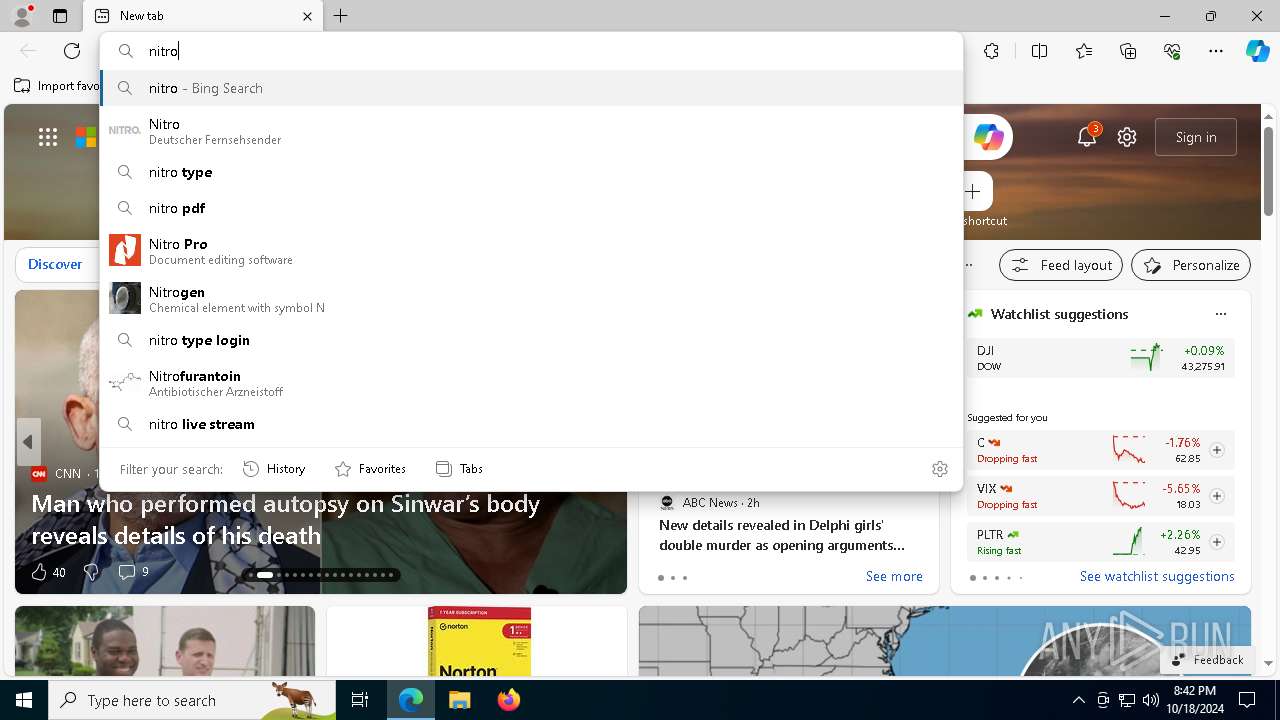Add a shortcut with plus tile
The width and height of the screenshot is (1280, 720).
(973, 191)
